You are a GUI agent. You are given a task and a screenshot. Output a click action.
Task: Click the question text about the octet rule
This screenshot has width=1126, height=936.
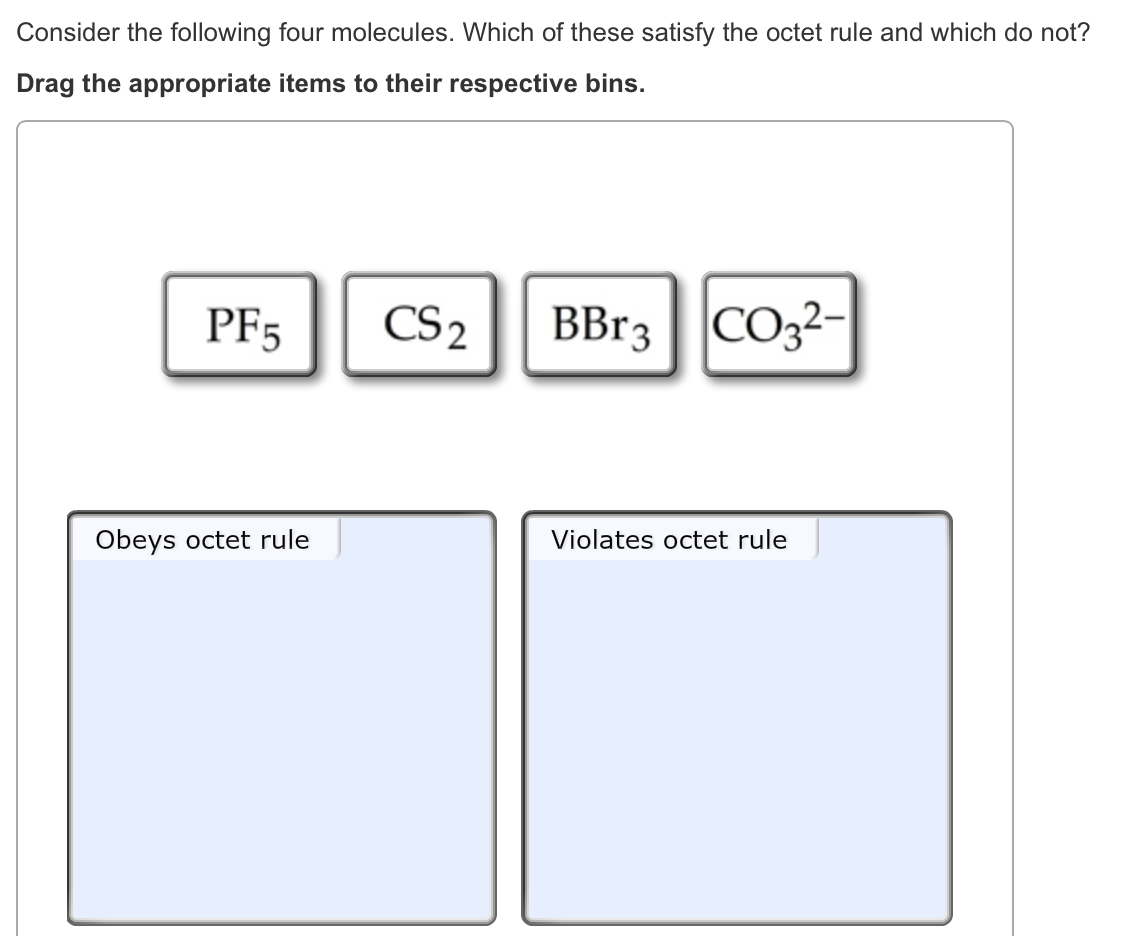click(x=550, y=32)
